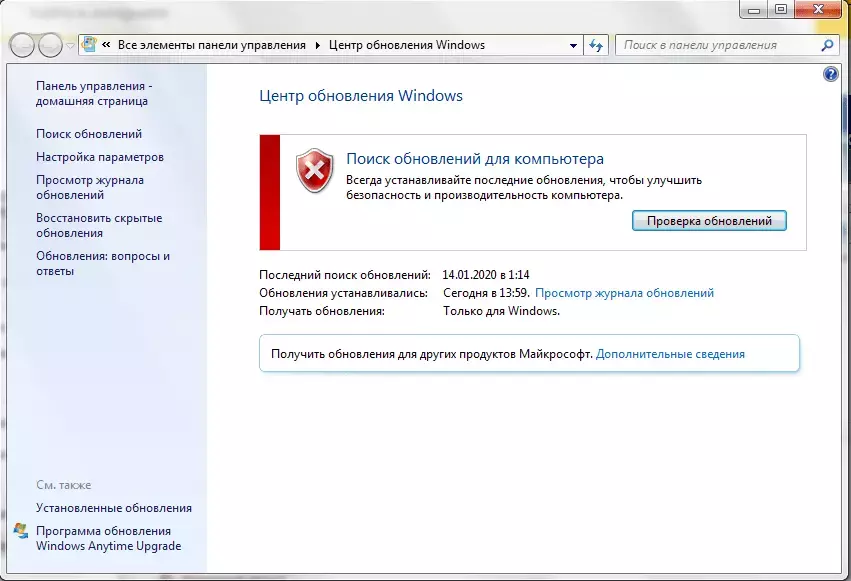Image resolution: width=851 pixels, height=581 pixels.
Task: Click the 'Проверка обновлений' button
Action: click(709, 221)
